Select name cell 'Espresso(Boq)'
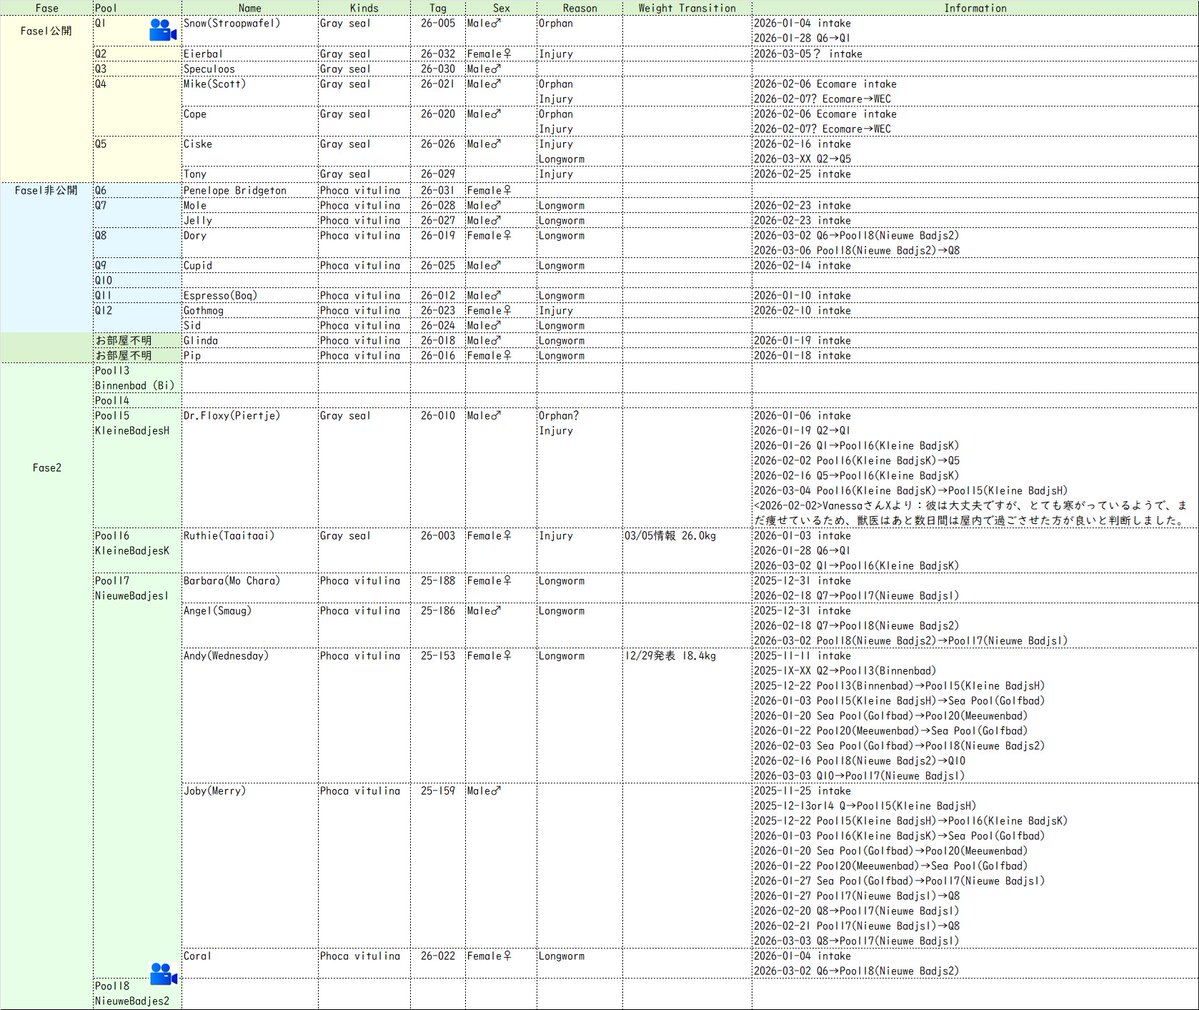Image resolution: width=1199 pixels, height=1010 pixels. pyautogui.click(x=250, y=295)
